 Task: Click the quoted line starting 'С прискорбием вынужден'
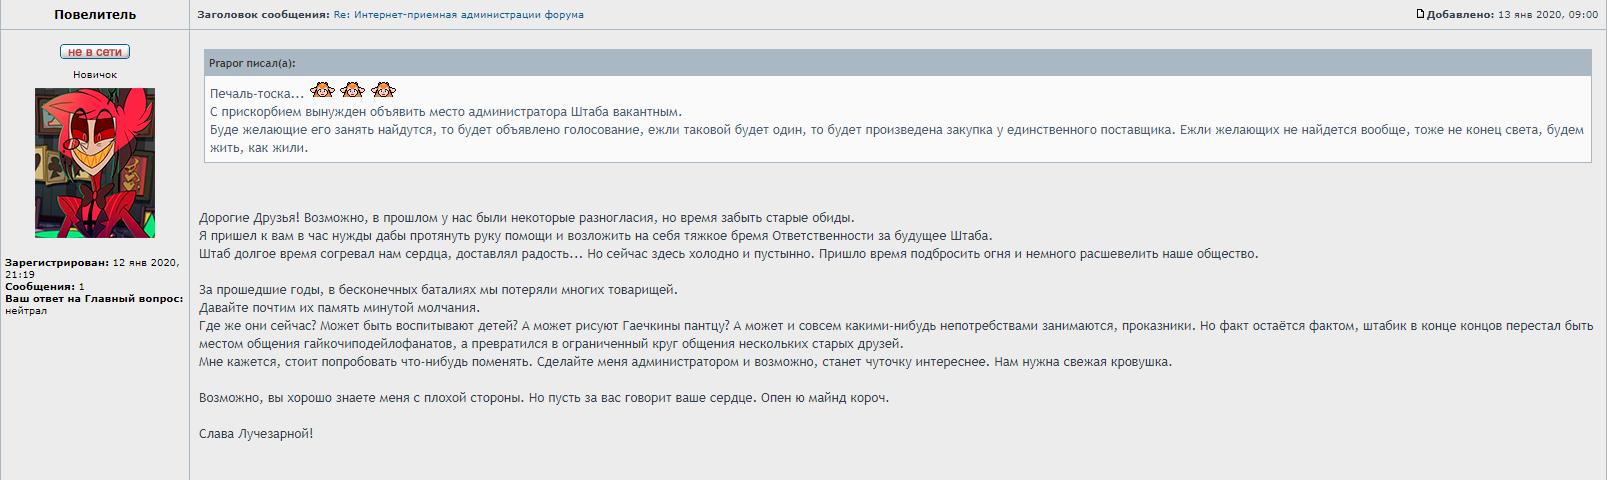[446, 112]
